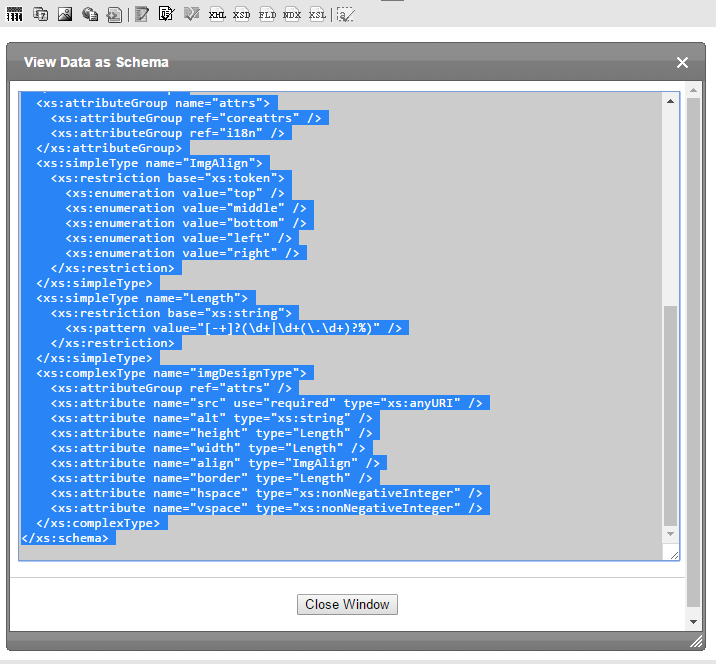Click the enumeration value="right" line
This screenshot has height=664, width=716.
tap(182, 253)
